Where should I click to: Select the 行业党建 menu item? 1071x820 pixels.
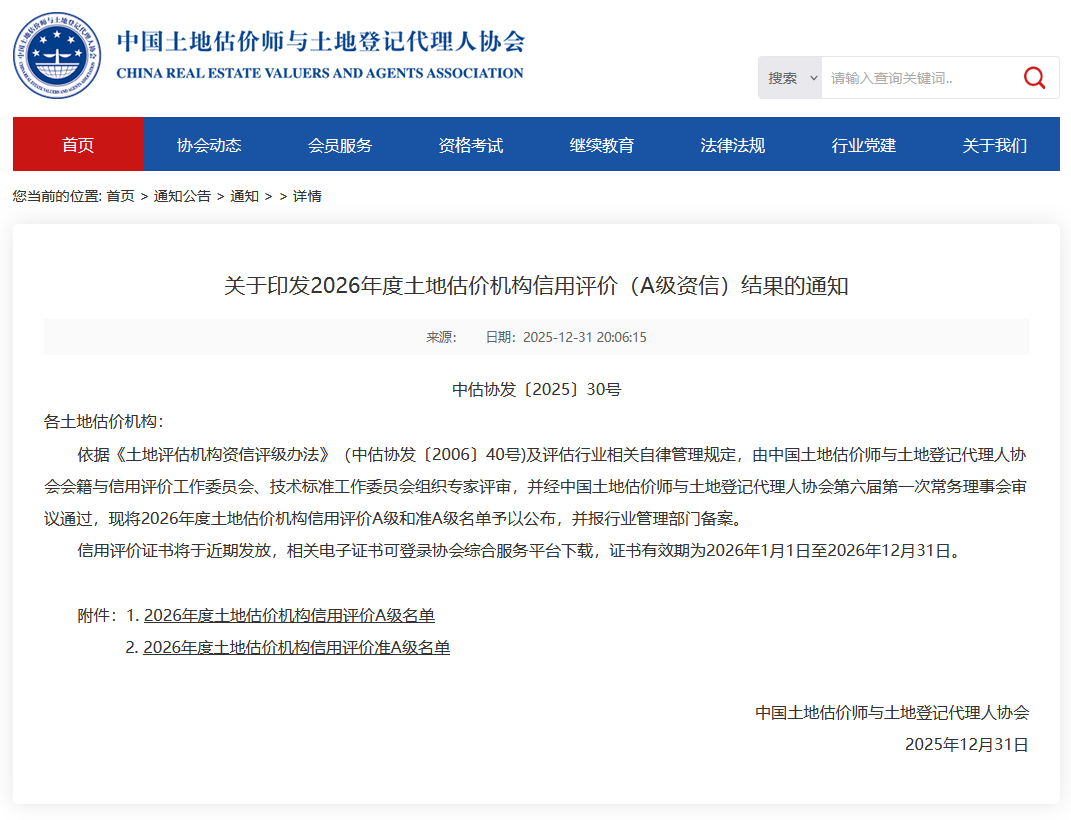864,145
